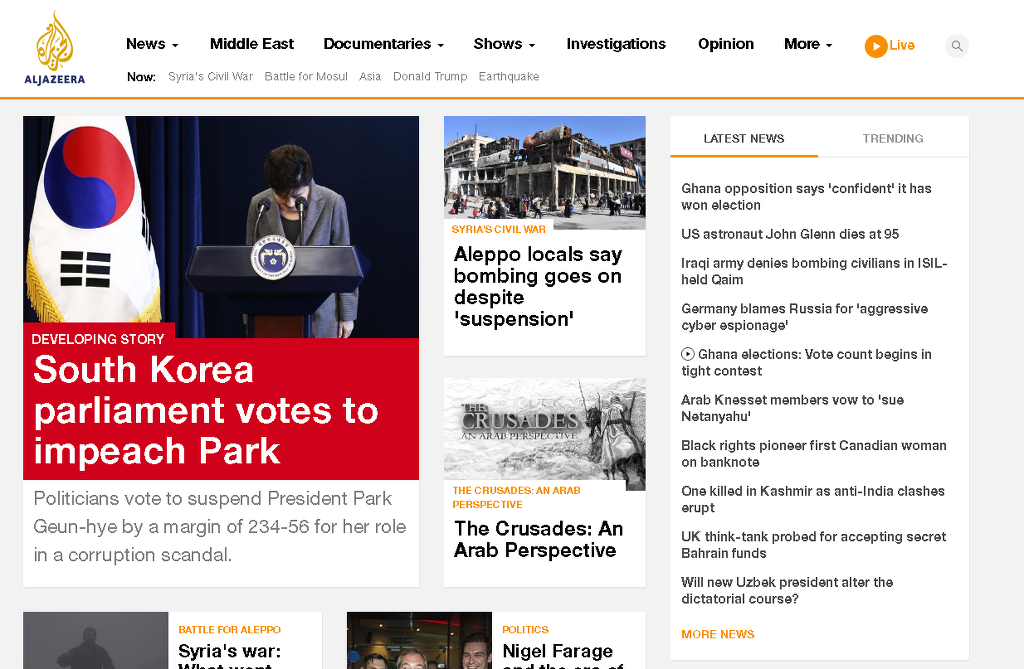Open the Shows dropdown menu

click(504, 44)
